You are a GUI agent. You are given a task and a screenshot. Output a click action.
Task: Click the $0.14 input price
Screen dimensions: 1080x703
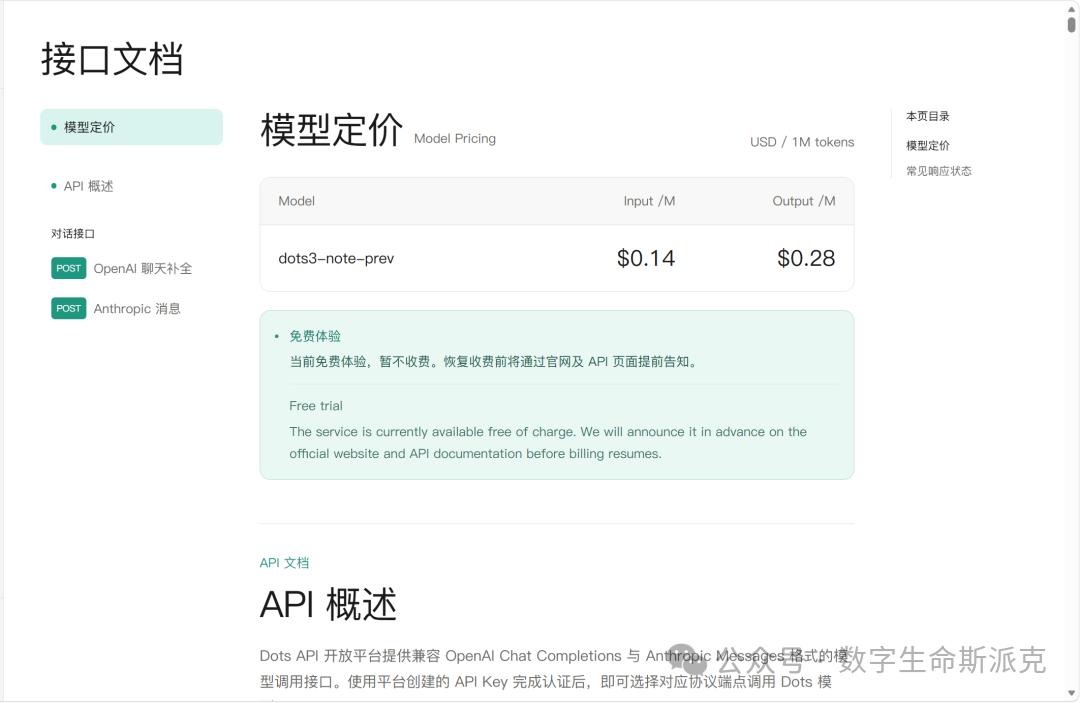point(646,258)
